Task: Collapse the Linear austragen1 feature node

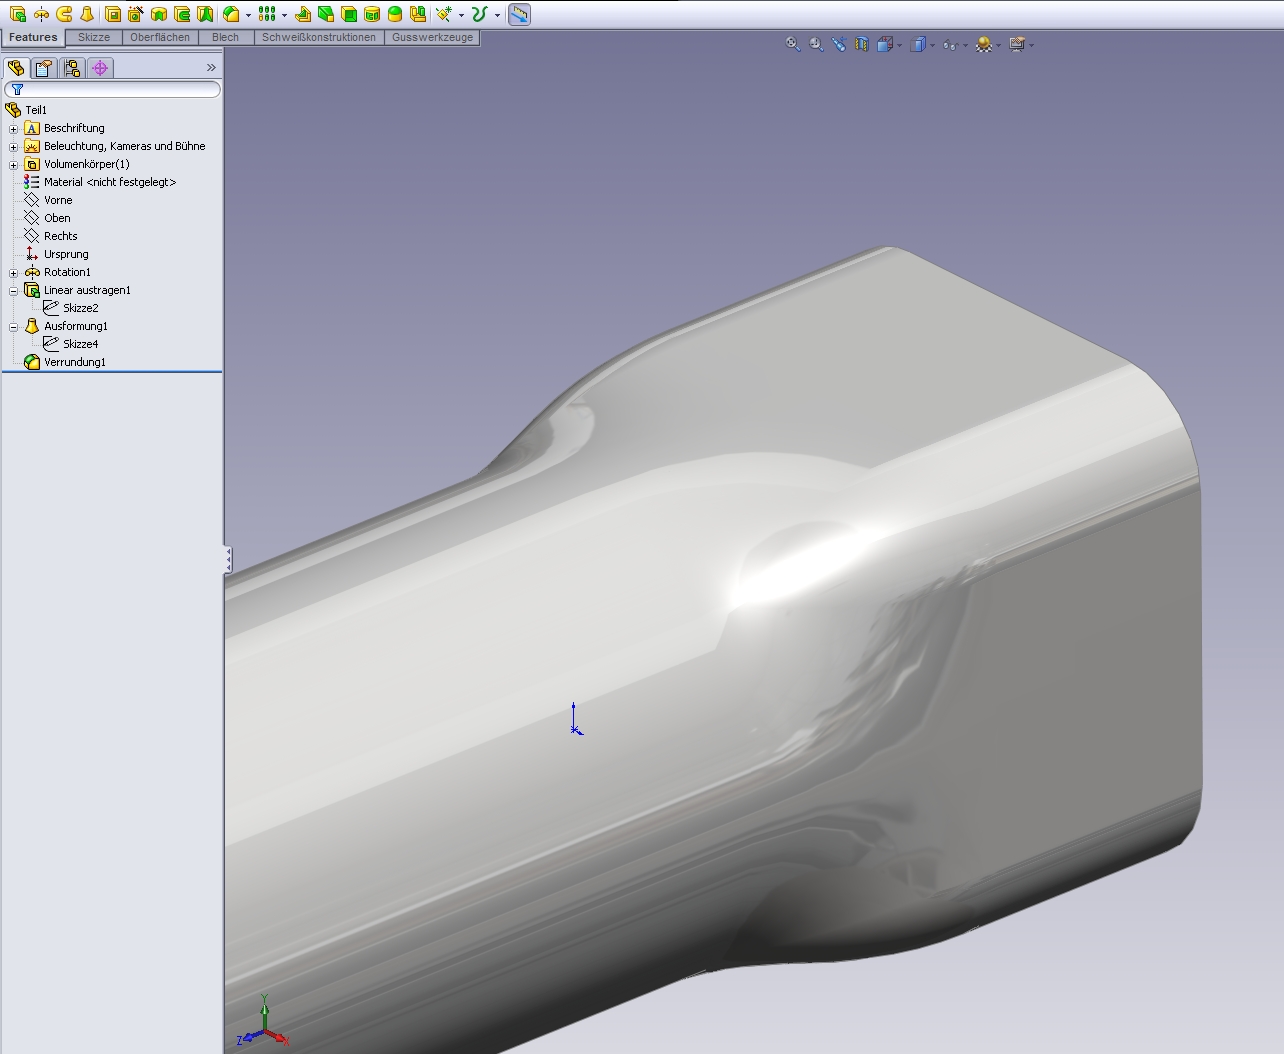Action: tap(13, 290)
